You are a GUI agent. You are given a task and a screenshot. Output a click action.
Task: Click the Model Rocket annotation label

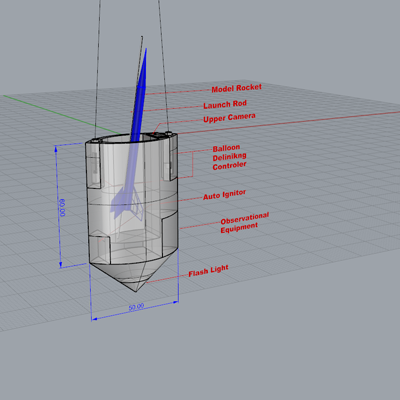coord(237,88)
